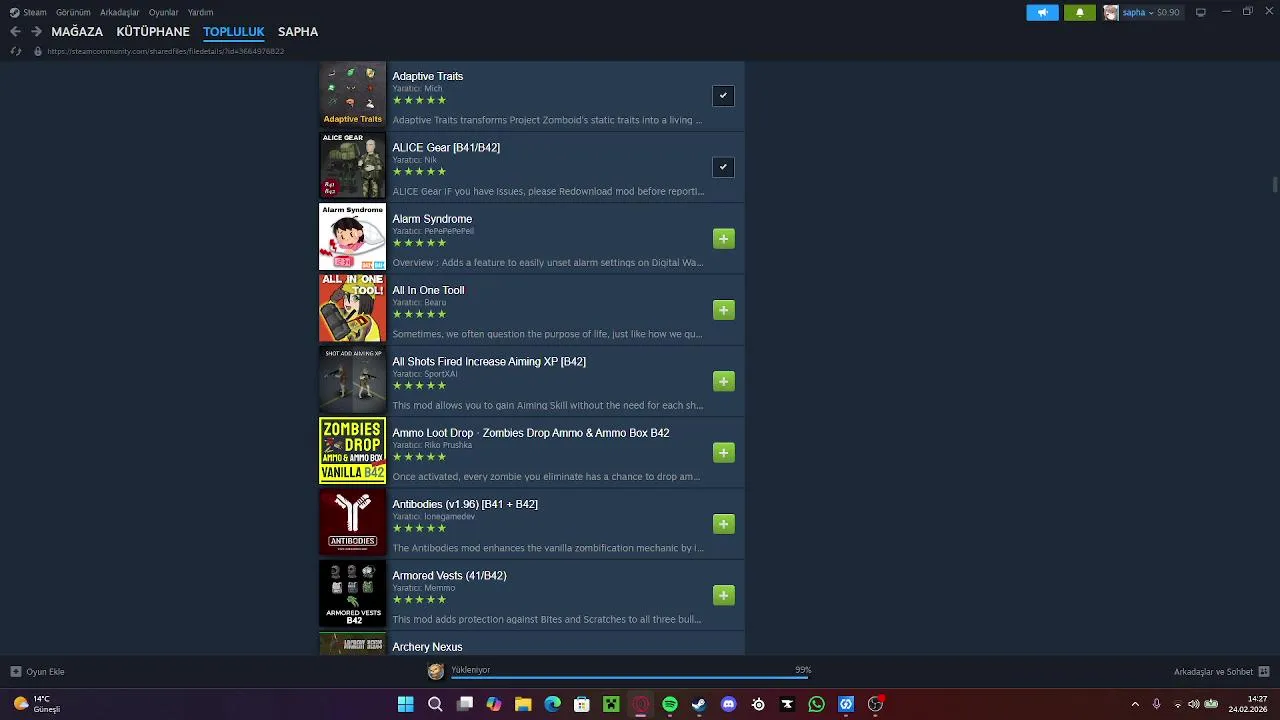
Task: Reload the page with refresh icon
Action: click(16, 51)
